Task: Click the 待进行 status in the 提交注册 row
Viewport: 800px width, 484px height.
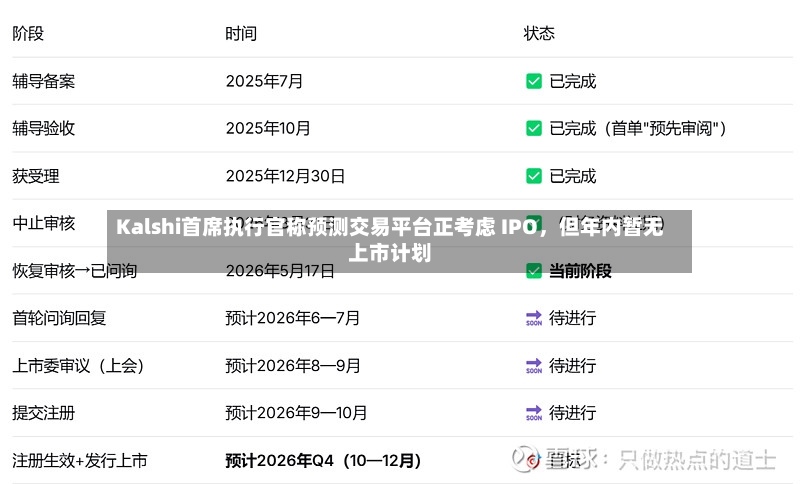Action: point(572,413)
